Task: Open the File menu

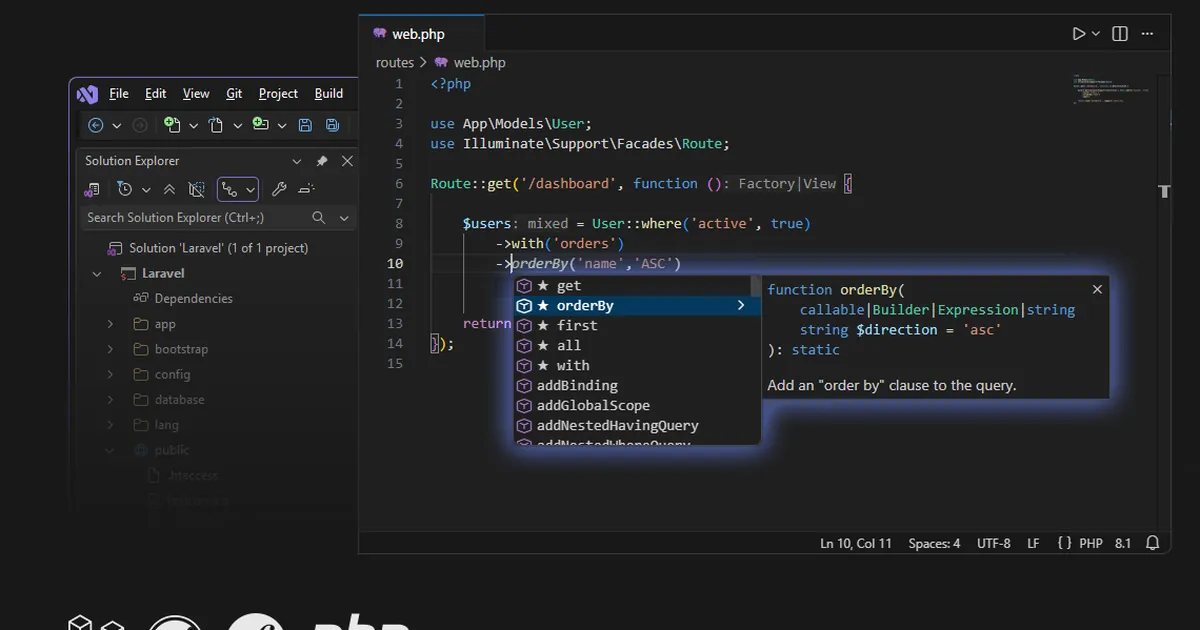Action: point(119,94)
